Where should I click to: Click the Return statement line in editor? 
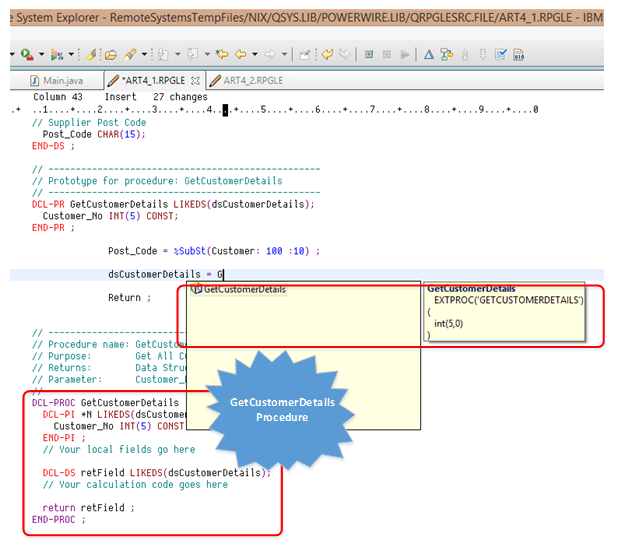pyautogui.click(x=129, y=297)
